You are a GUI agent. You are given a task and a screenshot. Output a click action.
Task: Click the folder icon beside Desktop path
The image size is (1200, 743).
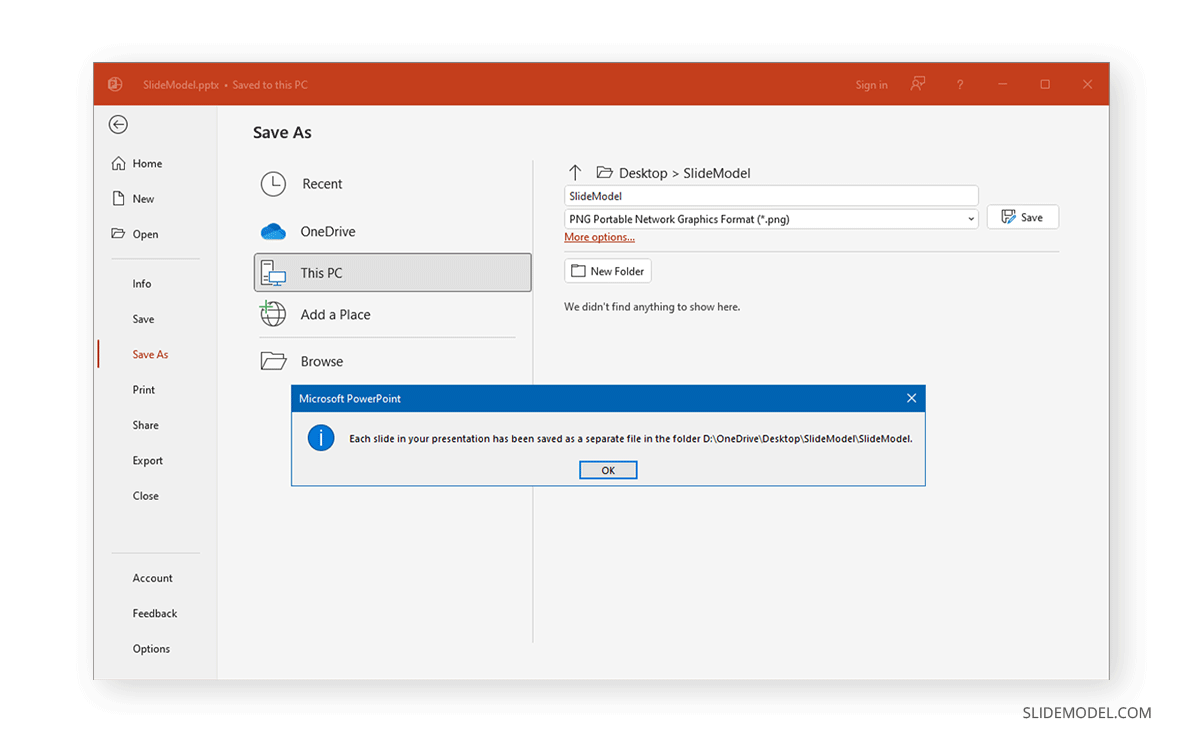point(604,172)
